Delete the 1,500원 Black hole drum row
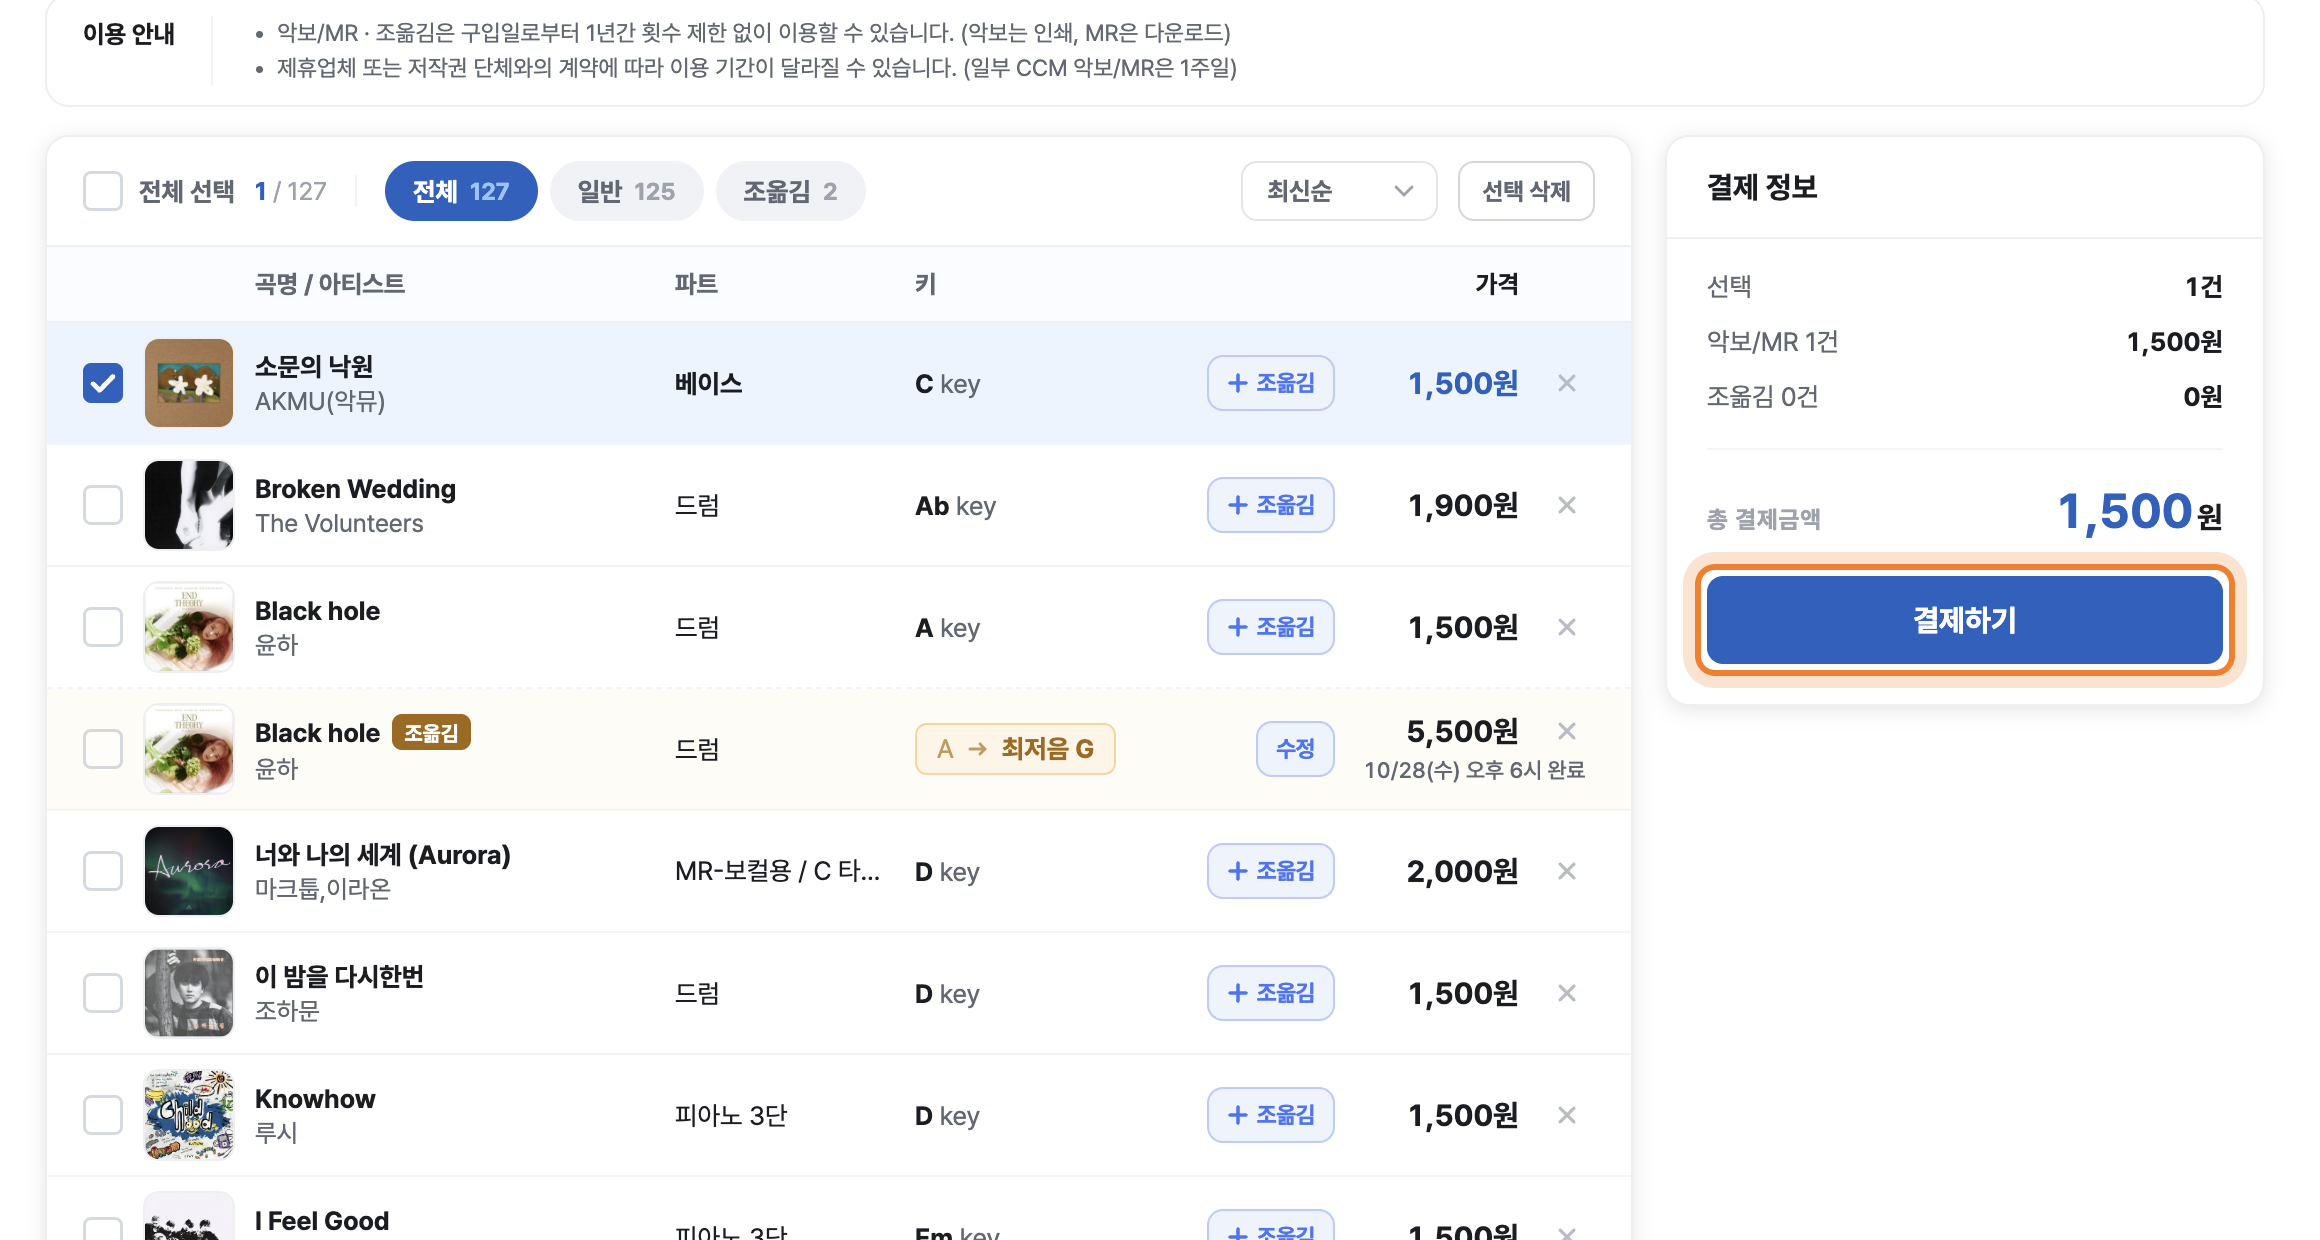This screenshot has height=1240, width=2320. pyautogui.click(x=1567, y=627)
